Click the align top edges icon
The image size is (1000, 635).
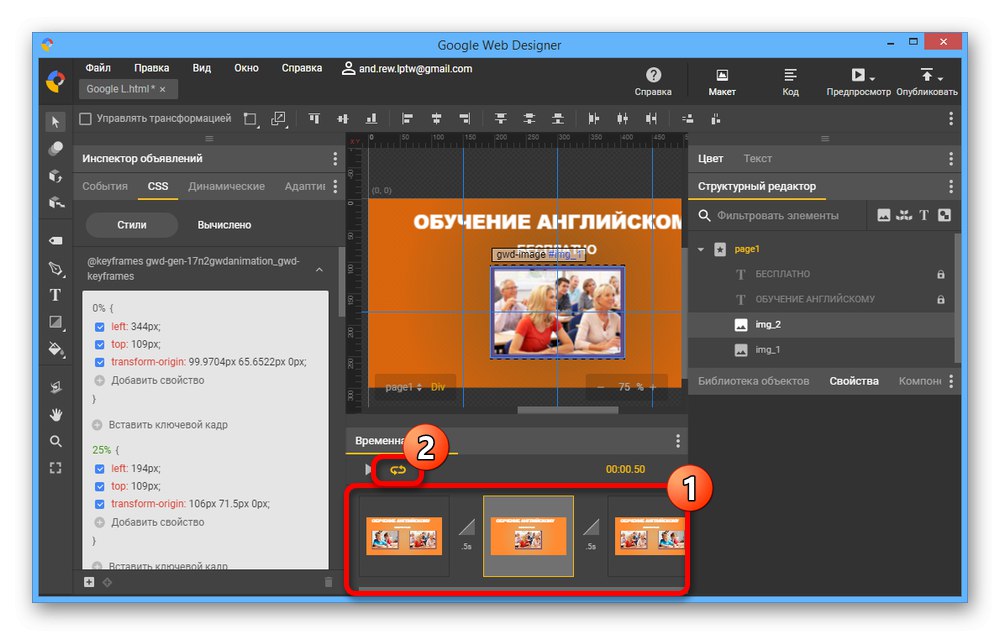click(x=314, y=119)
